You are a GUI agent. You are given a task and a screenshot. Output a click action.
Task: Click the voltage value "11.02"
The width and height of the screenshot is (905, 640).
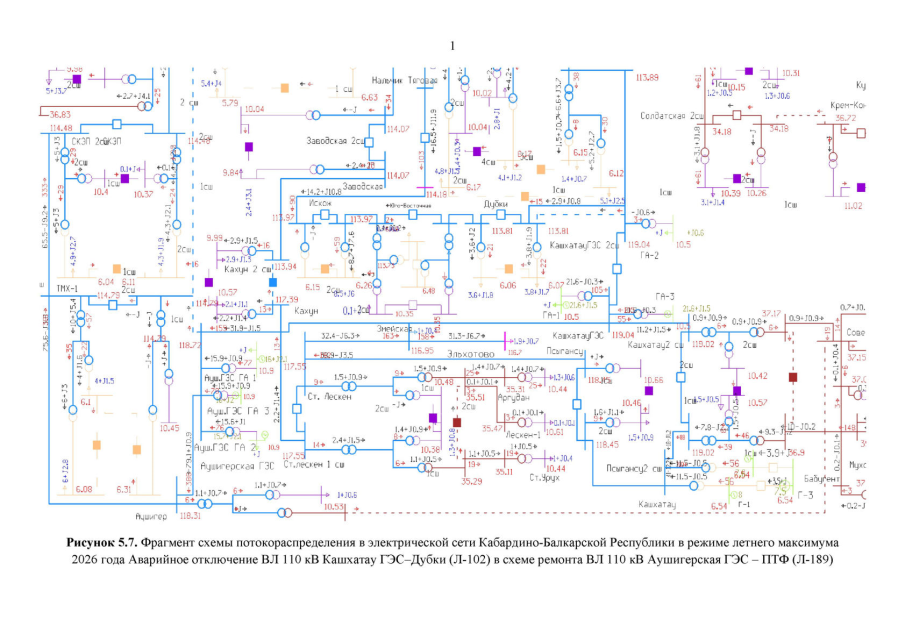pos(853,205)
